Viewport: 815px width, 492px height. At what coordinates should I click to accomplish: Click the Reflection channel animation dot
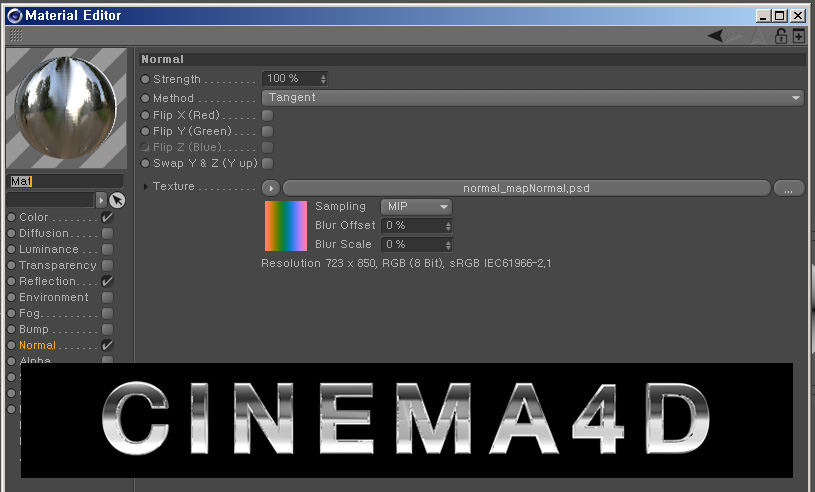point(11,281)
